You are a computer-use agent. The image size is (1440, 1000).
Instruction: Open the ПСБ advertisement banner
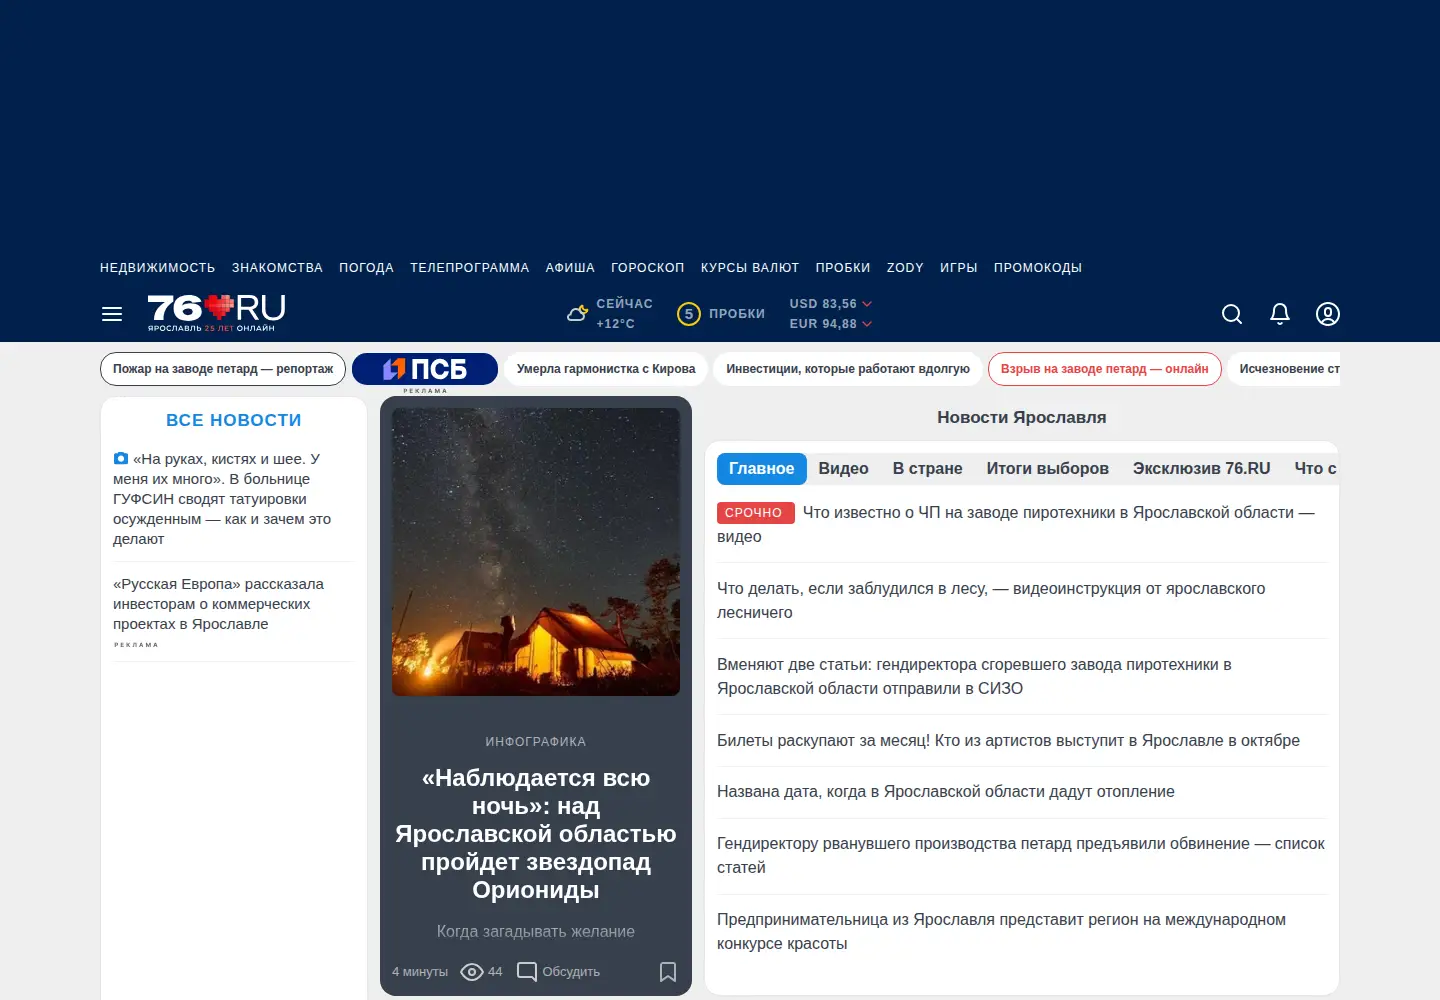pyautogui.click(x=425, y=369)
